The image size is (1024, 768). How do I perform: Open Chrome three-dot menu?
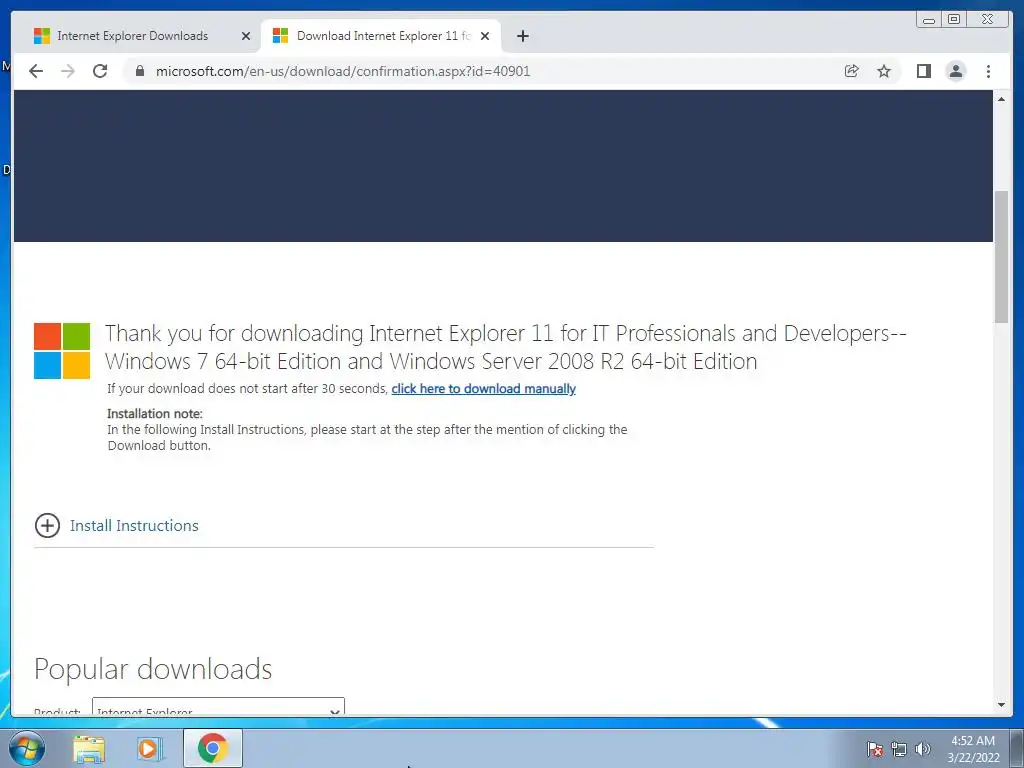988,71
